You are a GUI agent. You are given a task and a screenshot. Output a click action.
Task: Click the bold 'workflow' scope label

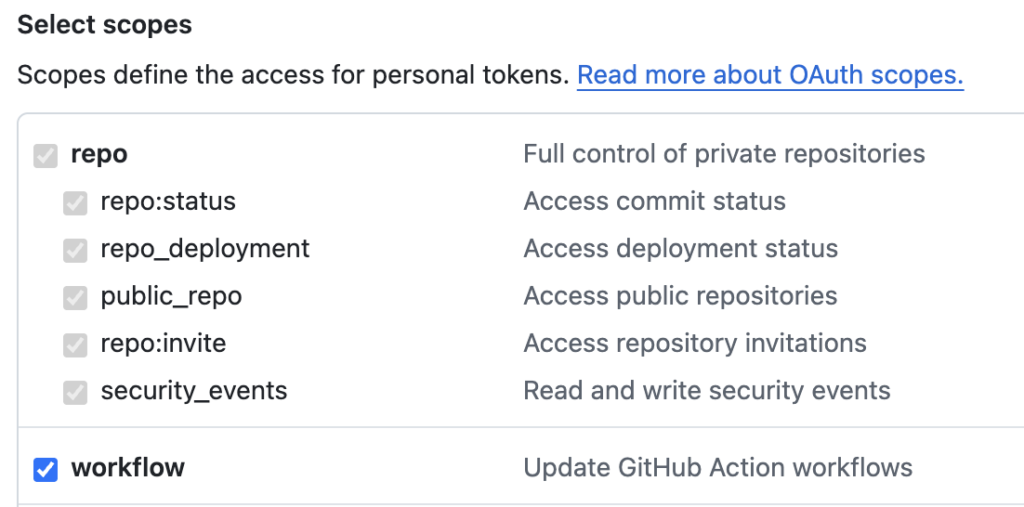pyautogui.click(x=128, y=468)
